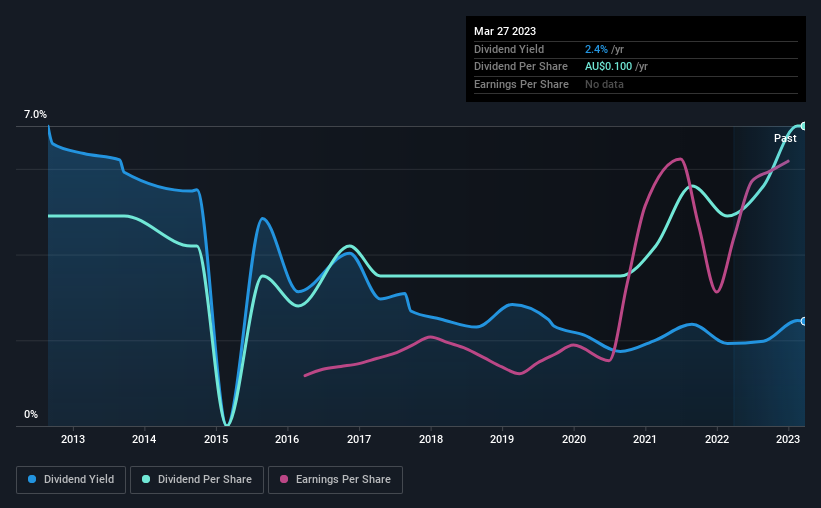Toggle the Earnings Per Share legend button
This screenshot has height=508, width=821.
336,480
